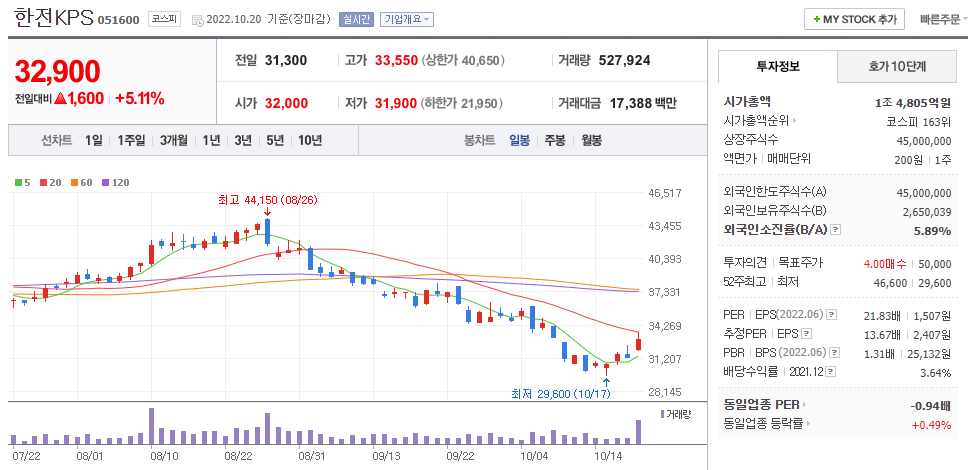Click the 전일 value 31,300
970x470 pixels.
[286, 61]
